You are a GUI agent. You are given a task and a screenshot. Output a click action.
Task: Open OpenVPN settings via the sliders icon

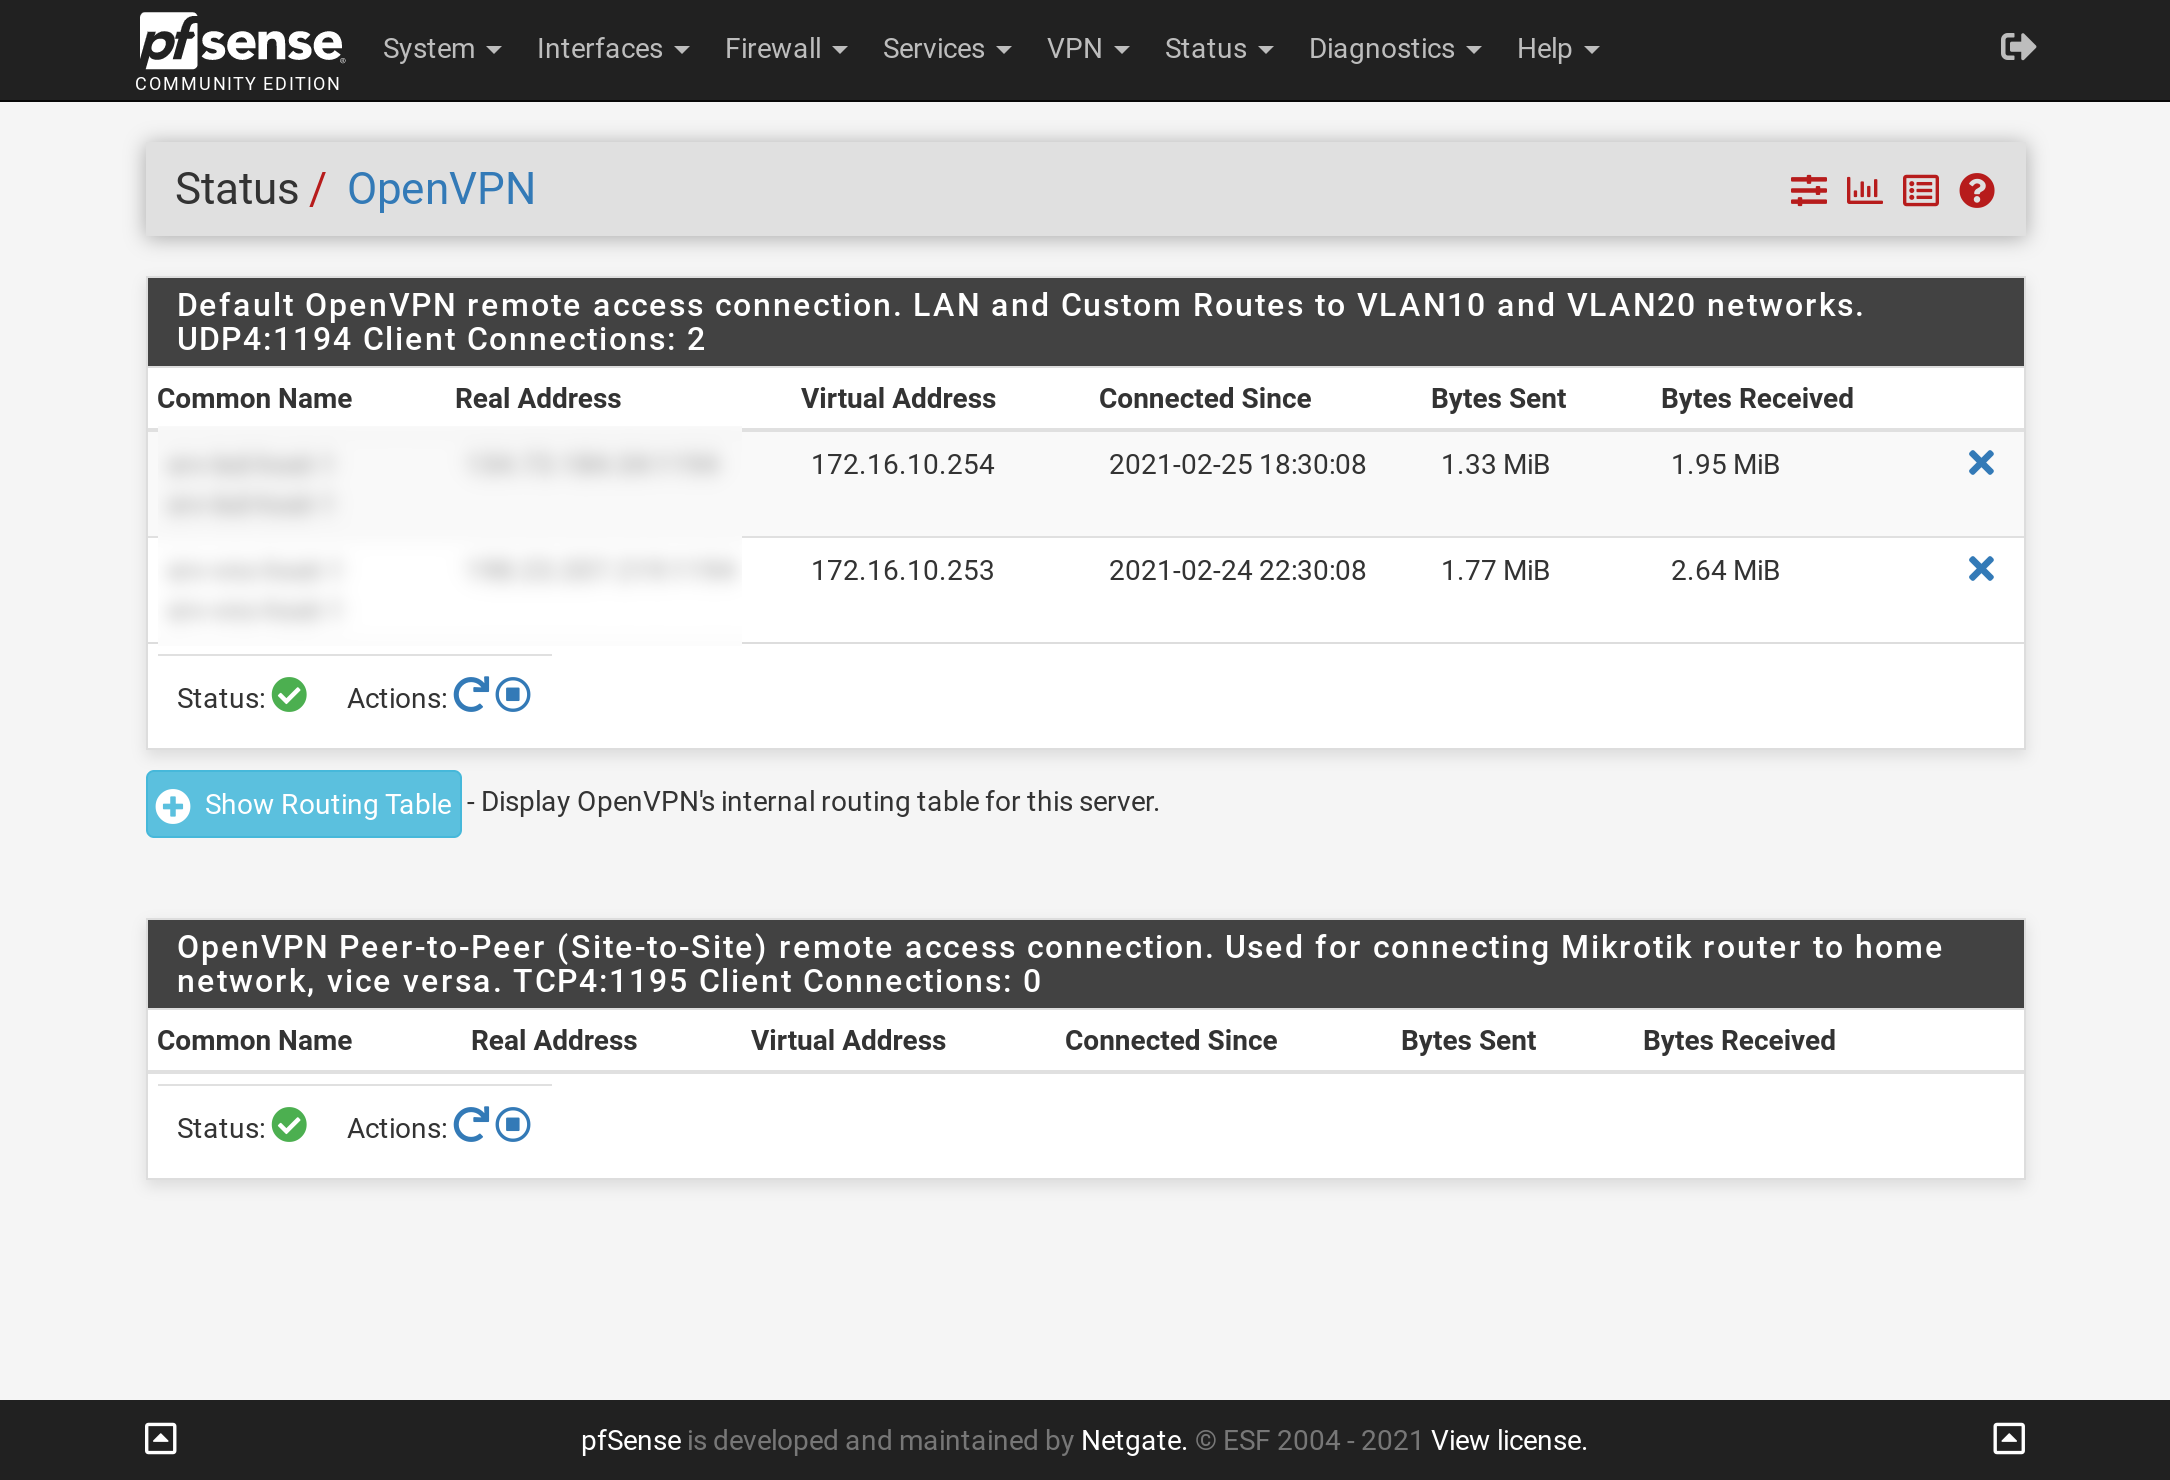click(1807, 189)
